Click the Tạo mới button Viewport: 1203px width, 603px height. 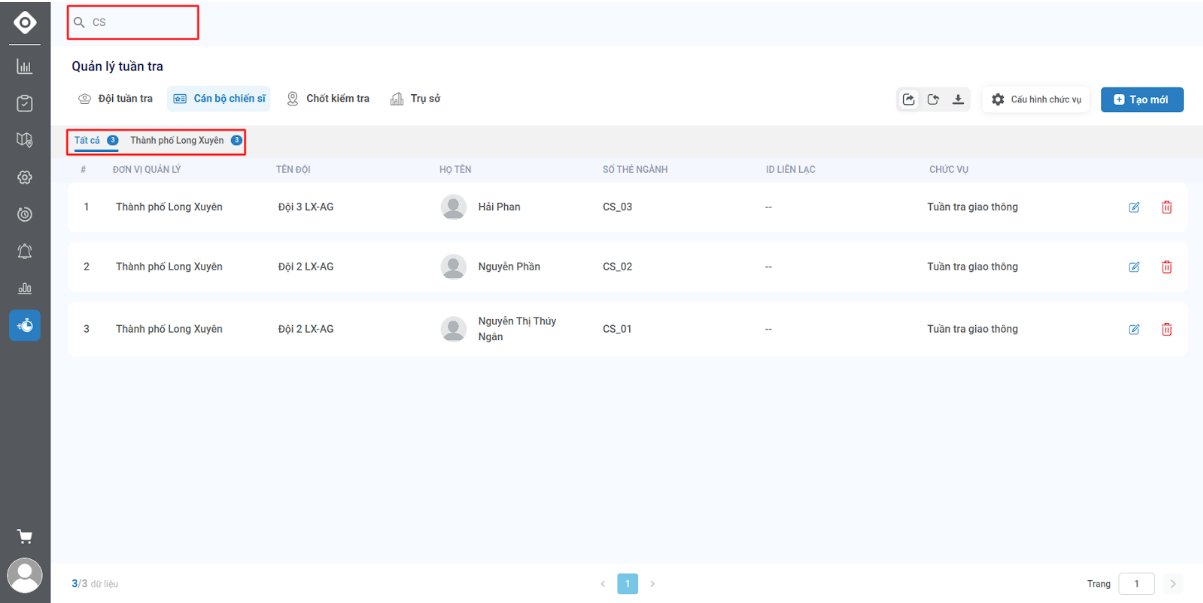pyautogui.click(x=1142, y=99)
